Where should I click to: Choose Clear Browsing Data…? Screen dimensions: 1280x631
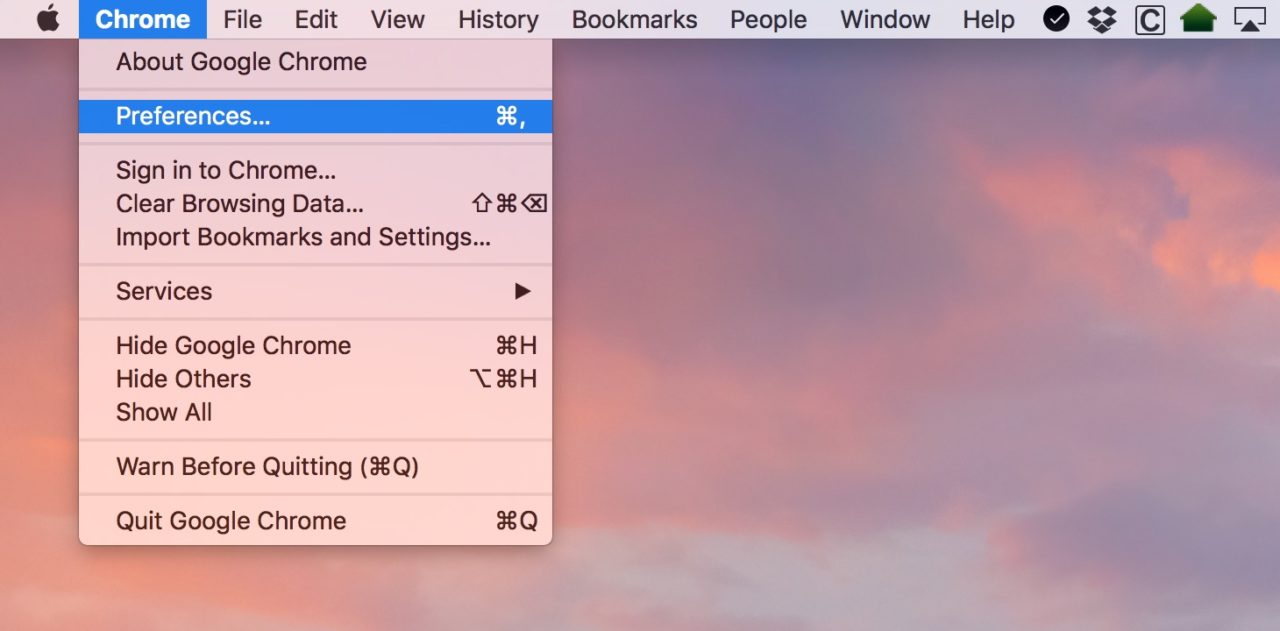[315, 204]
